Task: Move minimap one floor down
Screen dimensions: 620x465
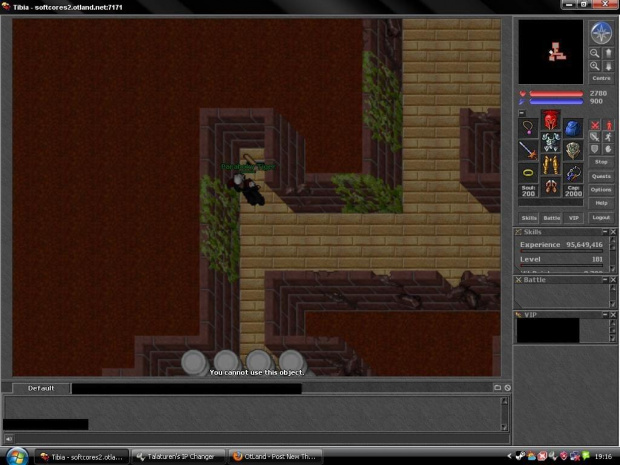Action: point(608,66)
